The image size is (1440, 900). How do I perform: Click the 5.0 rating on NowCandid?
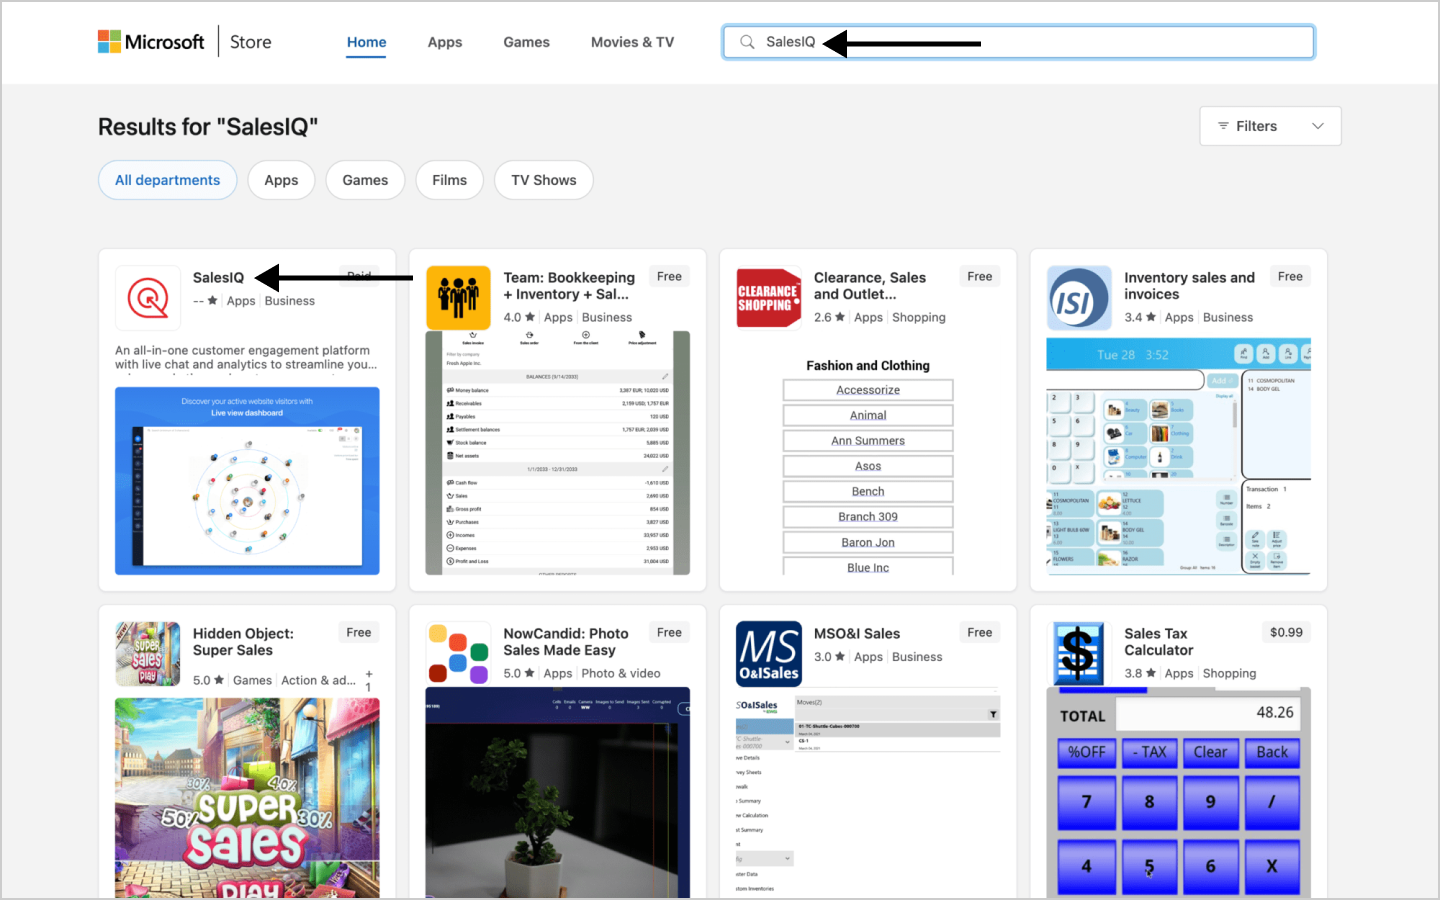(x=519, y=673)
